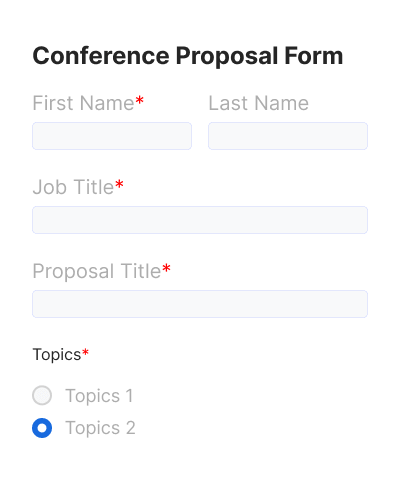400x480 pixels.
Task: Select the Topics 1 radio button
Action: (x=42, y=395)
